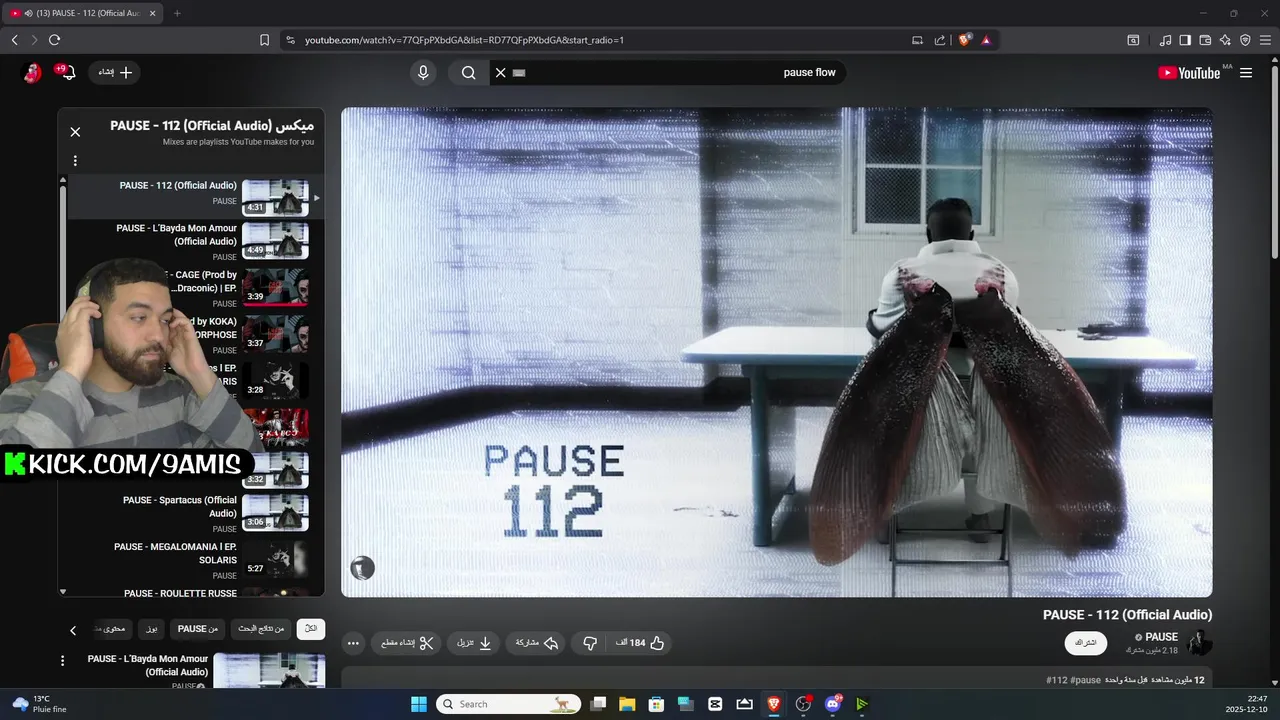
Task: Open the Brave Wallet icon
Action: (1205, 40)
